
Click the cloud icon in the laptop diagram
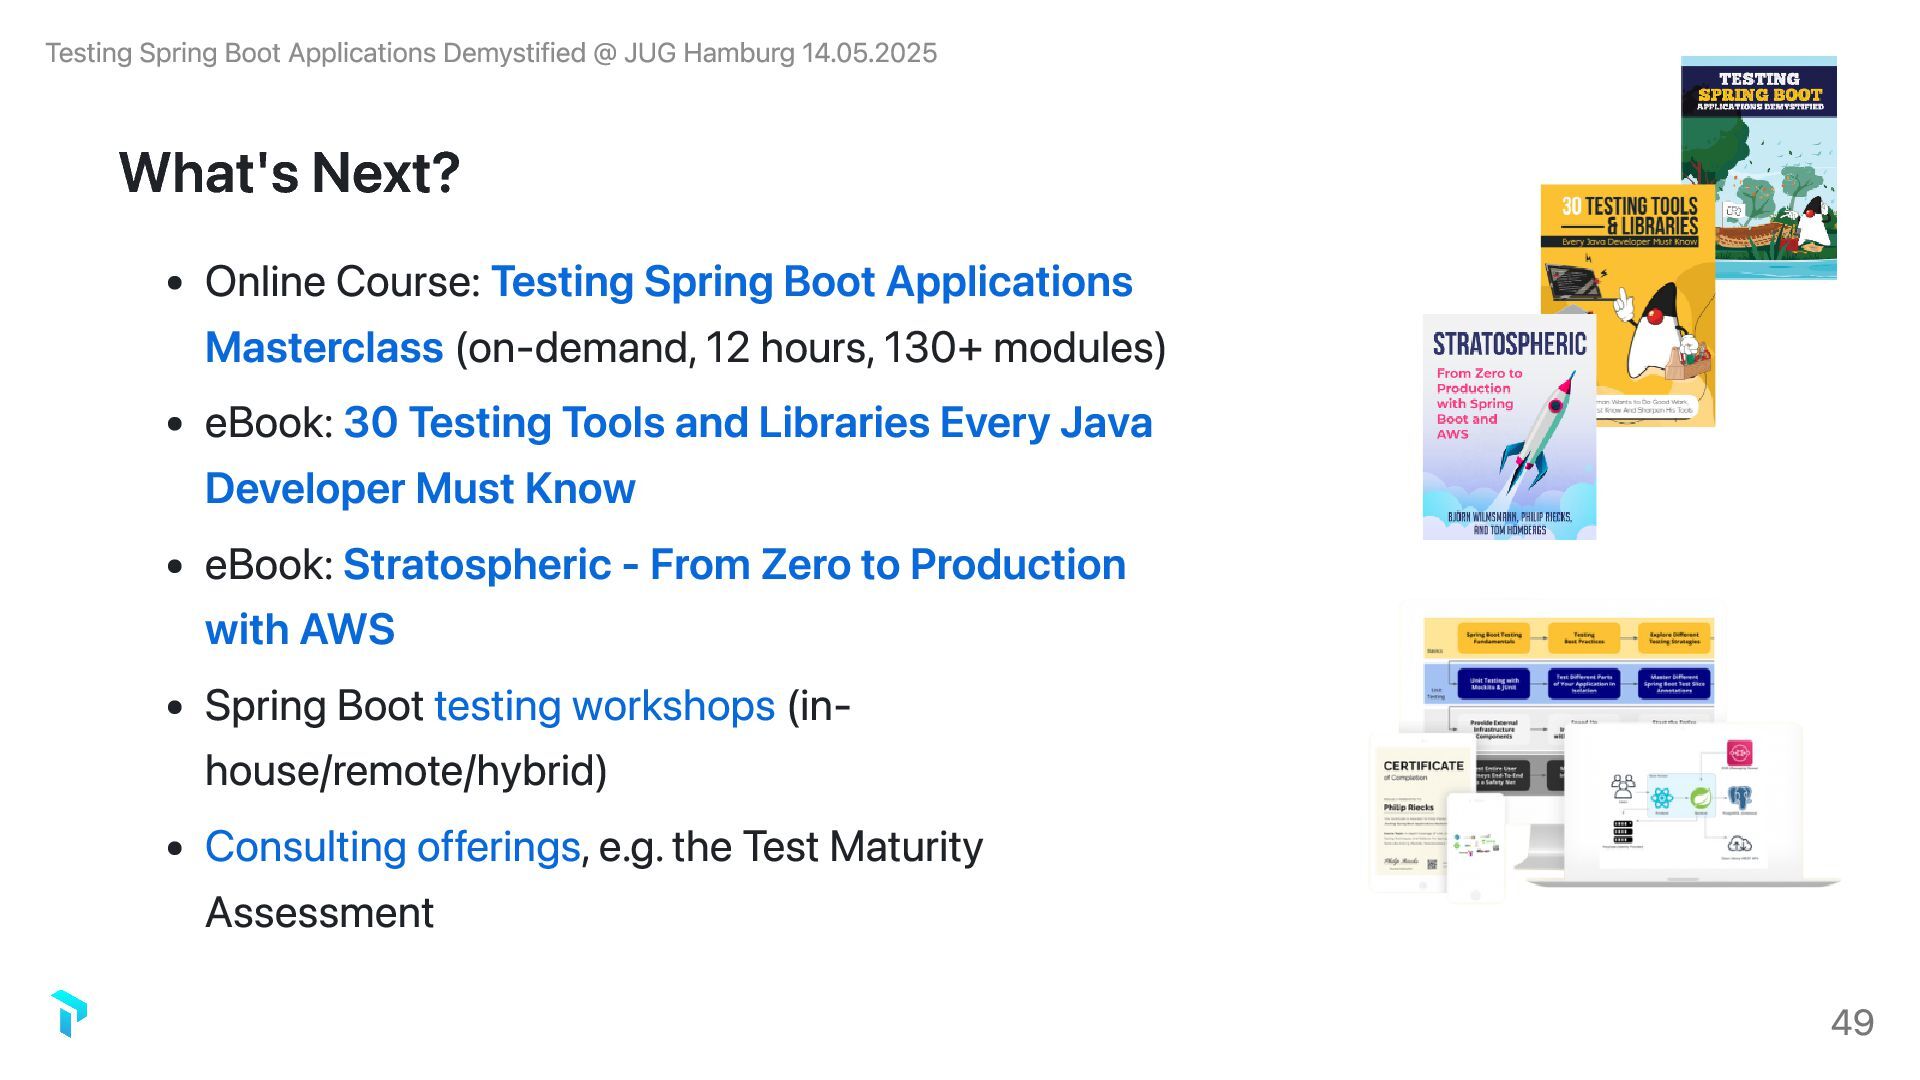pyautogui.click(x=1739, y=846)
